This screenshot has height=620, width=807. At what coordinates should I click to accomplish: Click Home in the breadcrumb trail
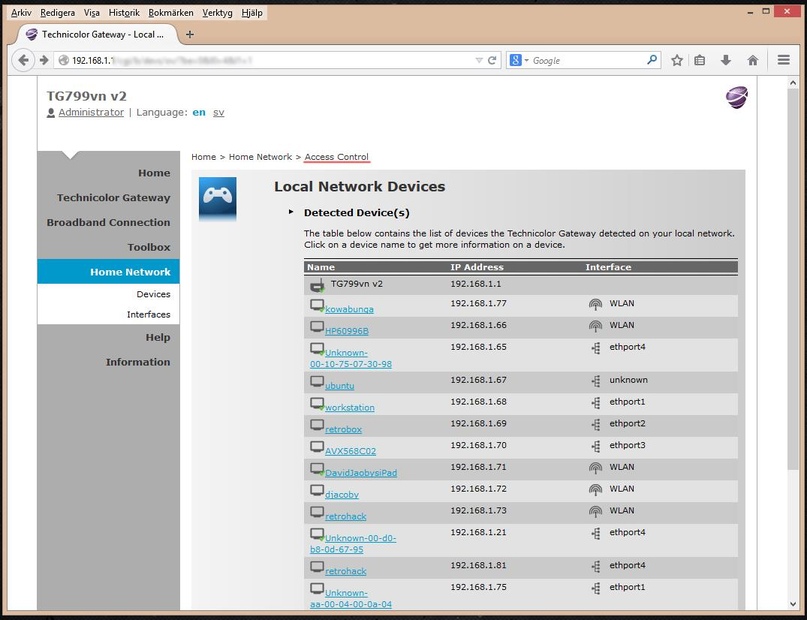204,157
